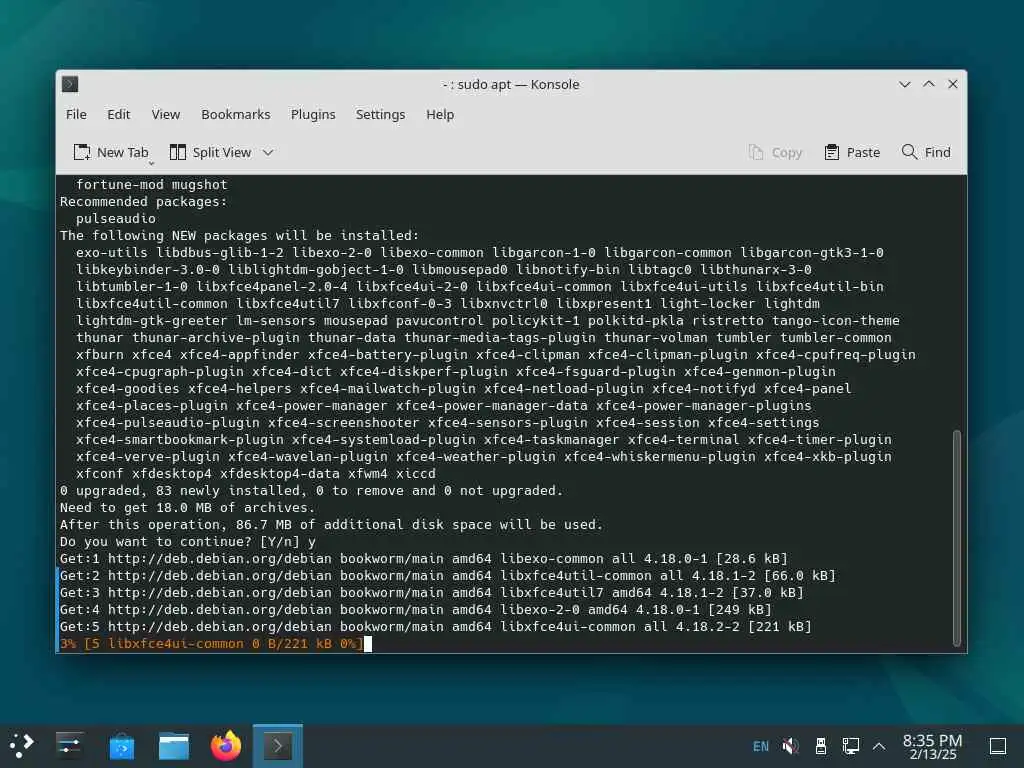This screenshot has height=768, width=1024.
Task: Close the Konsole window
Action: tap(953, 84)
